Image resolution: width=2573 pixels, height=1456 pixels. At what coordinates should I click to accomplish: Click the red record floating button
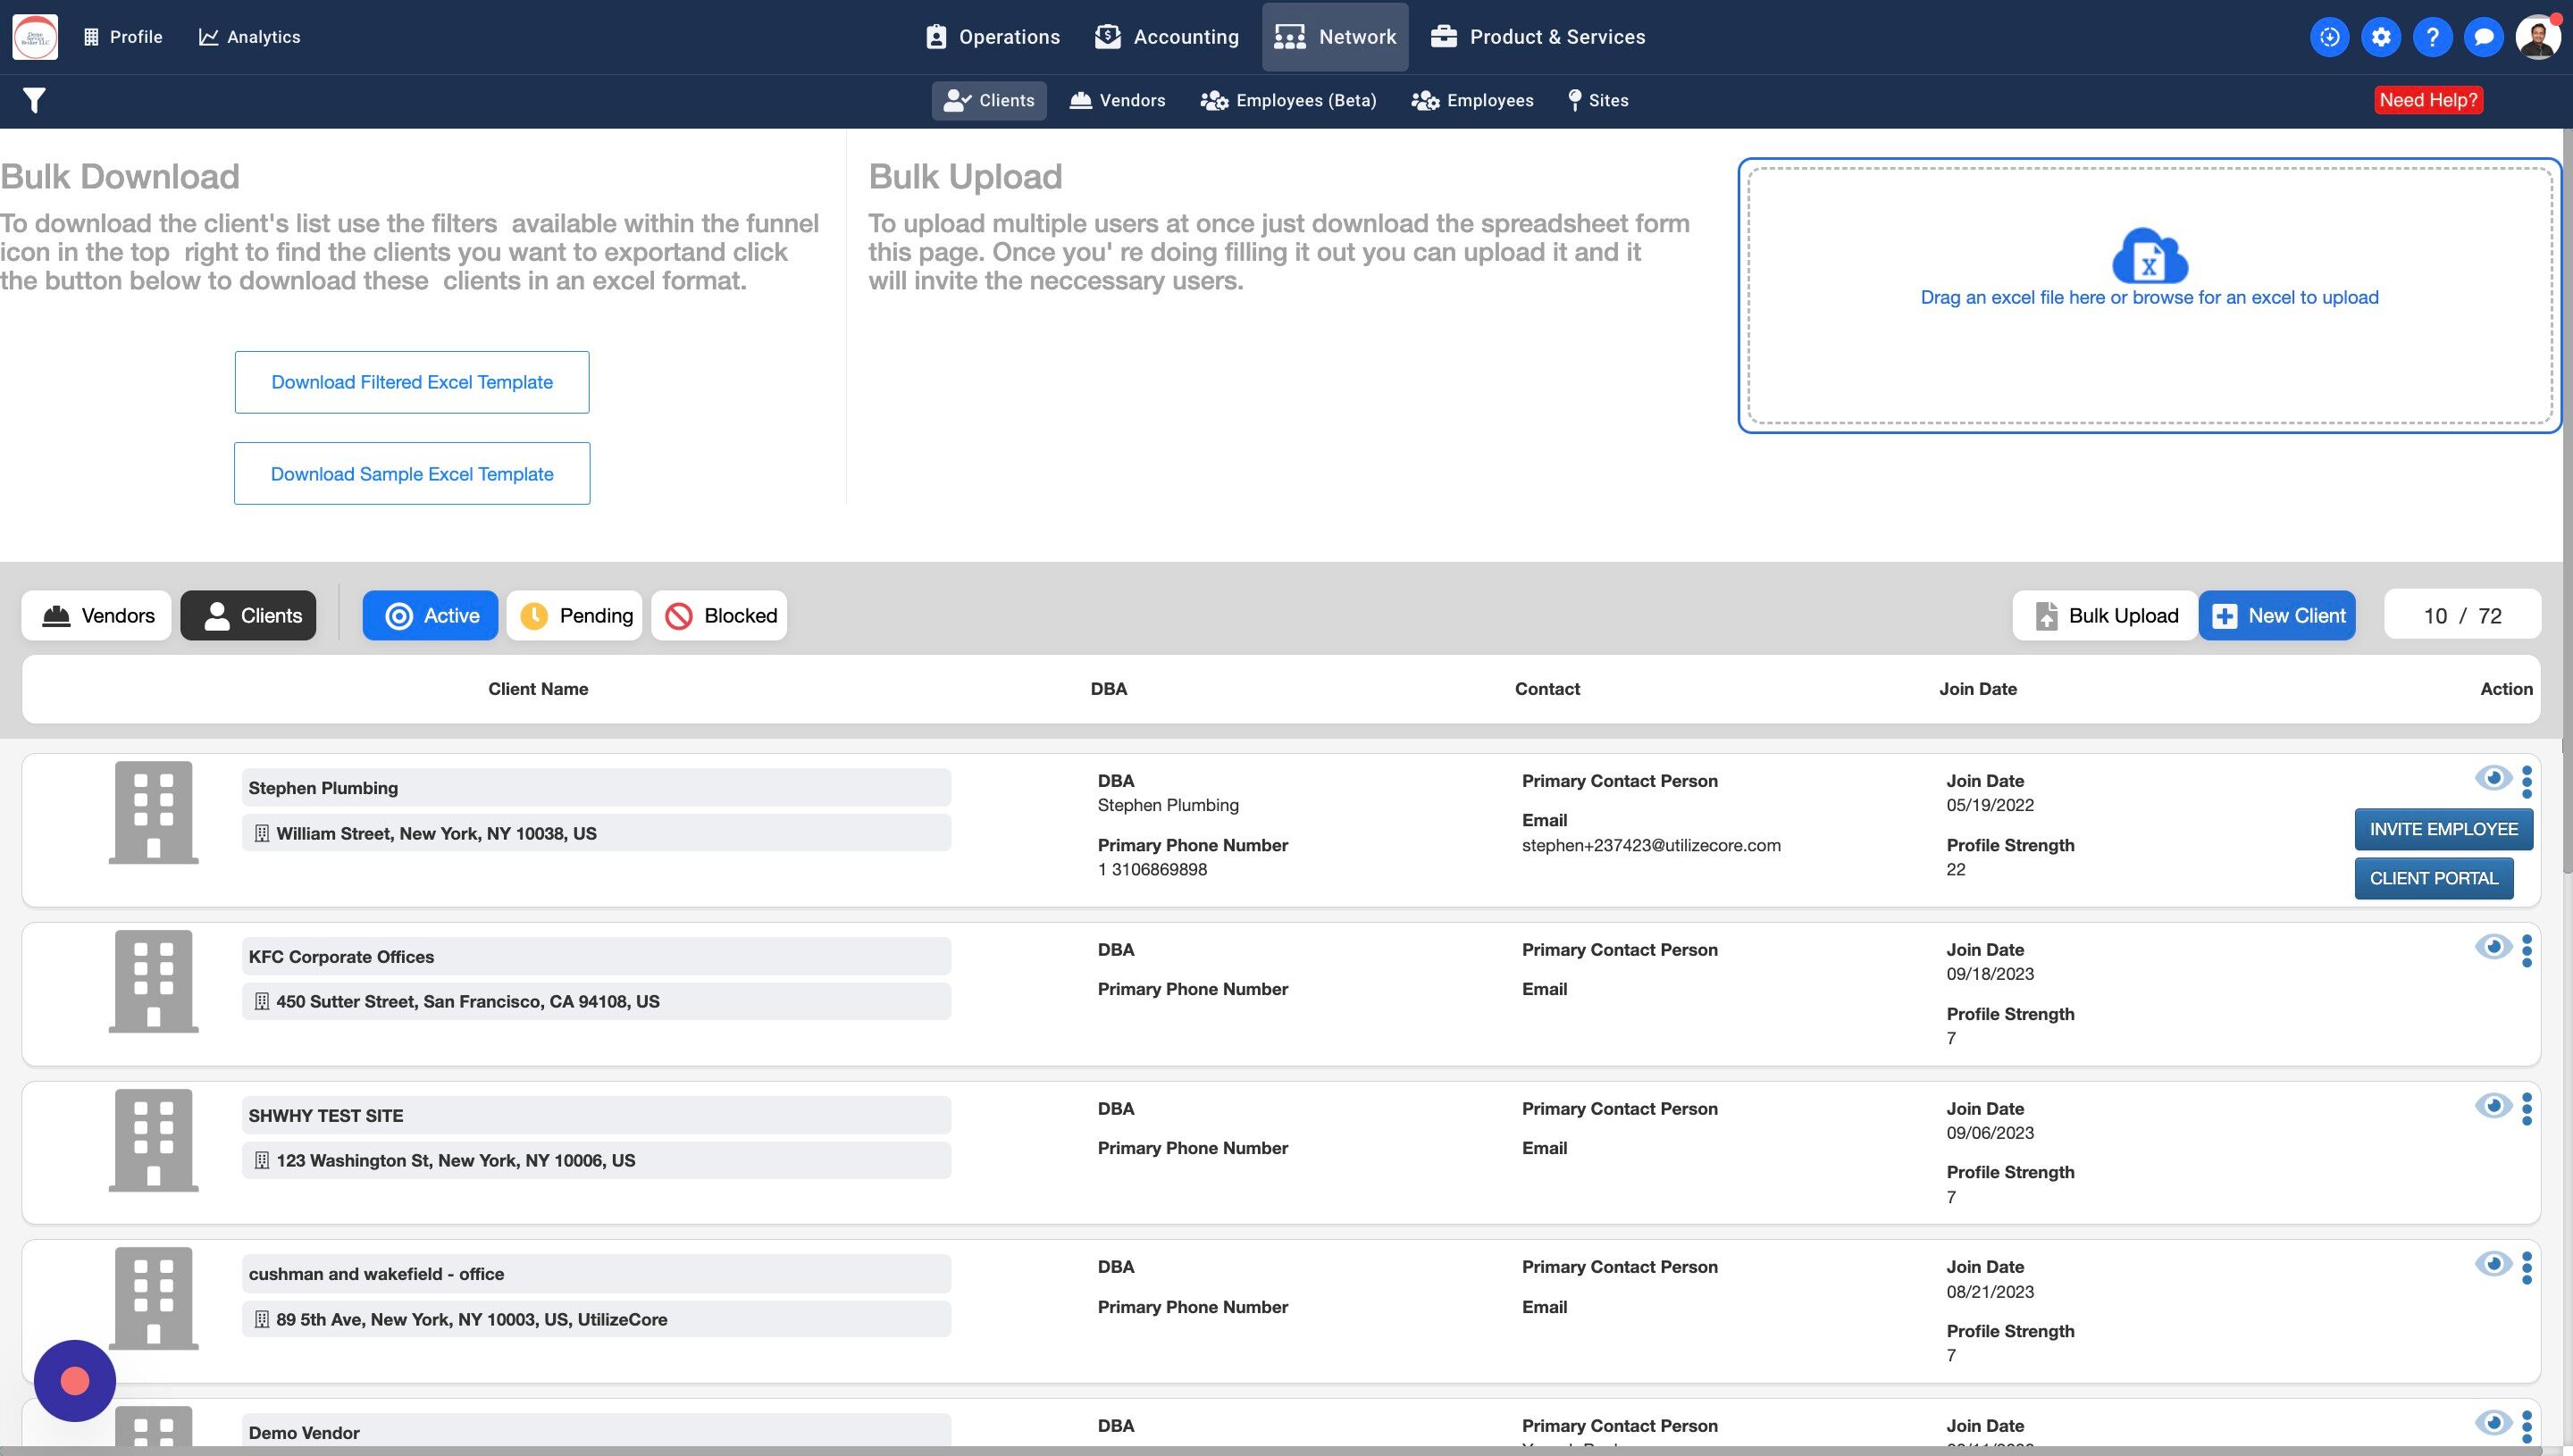click(75, 1381)
